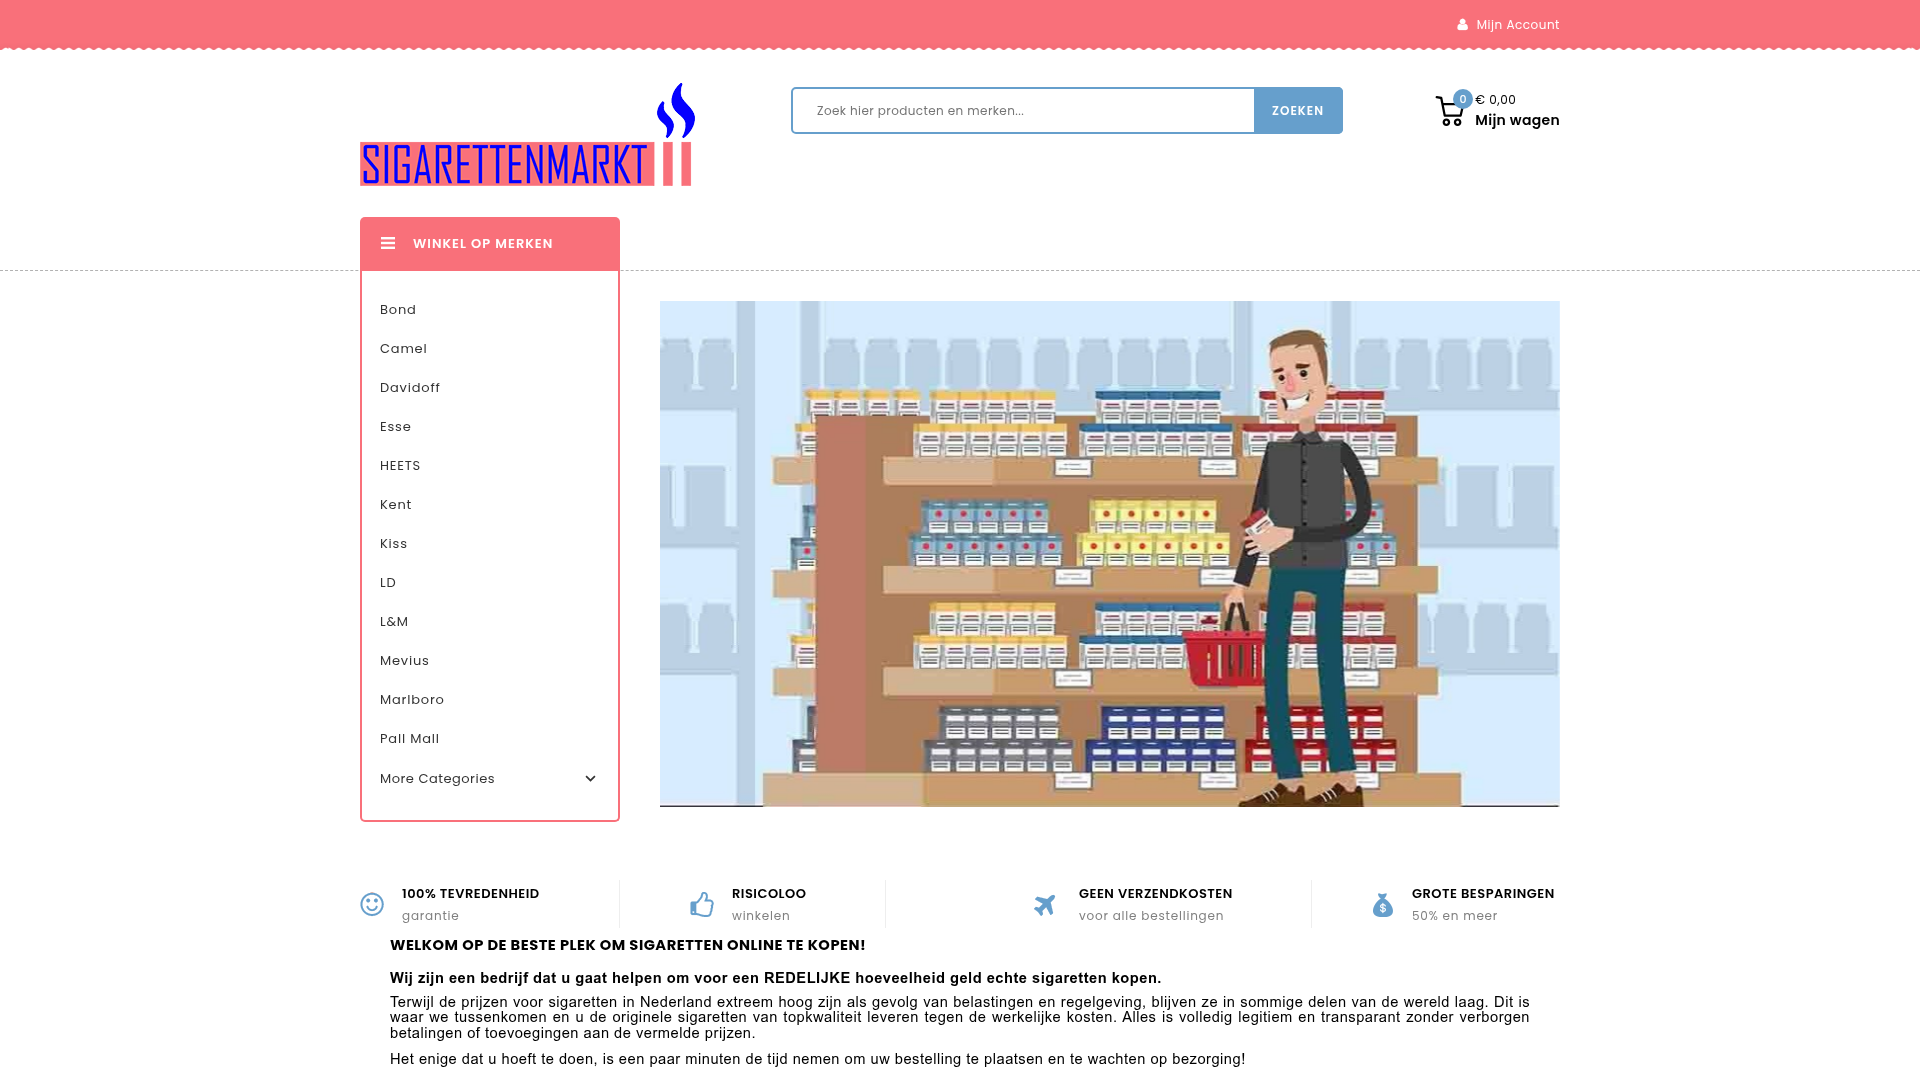This screenshot has width=1920, height=1080.
Task: Click the cart item count badge
Action: point(1463,99)
